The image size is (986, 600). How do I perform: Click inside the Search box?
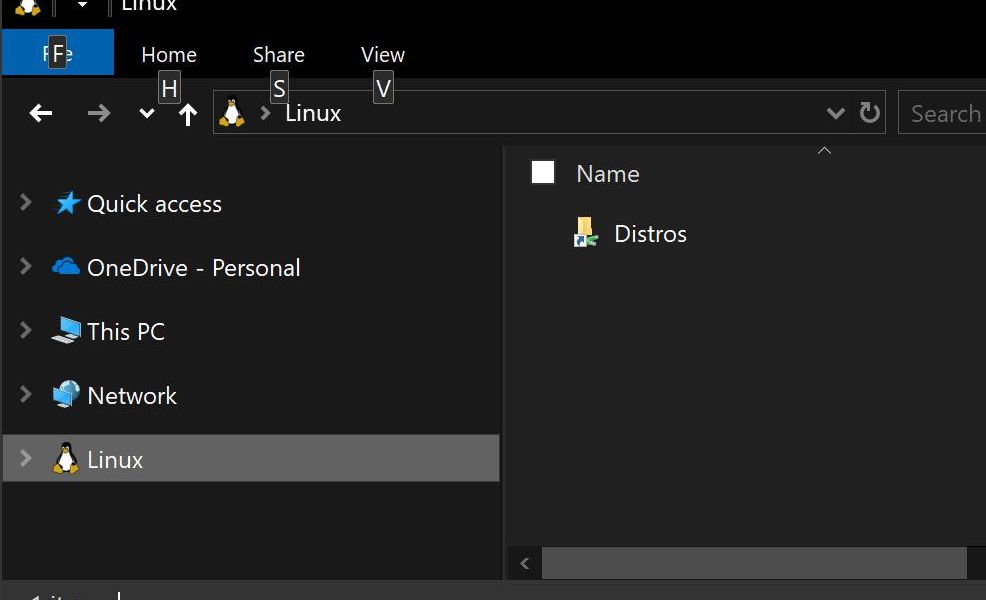pyautogui.click(x=945, y=113)
